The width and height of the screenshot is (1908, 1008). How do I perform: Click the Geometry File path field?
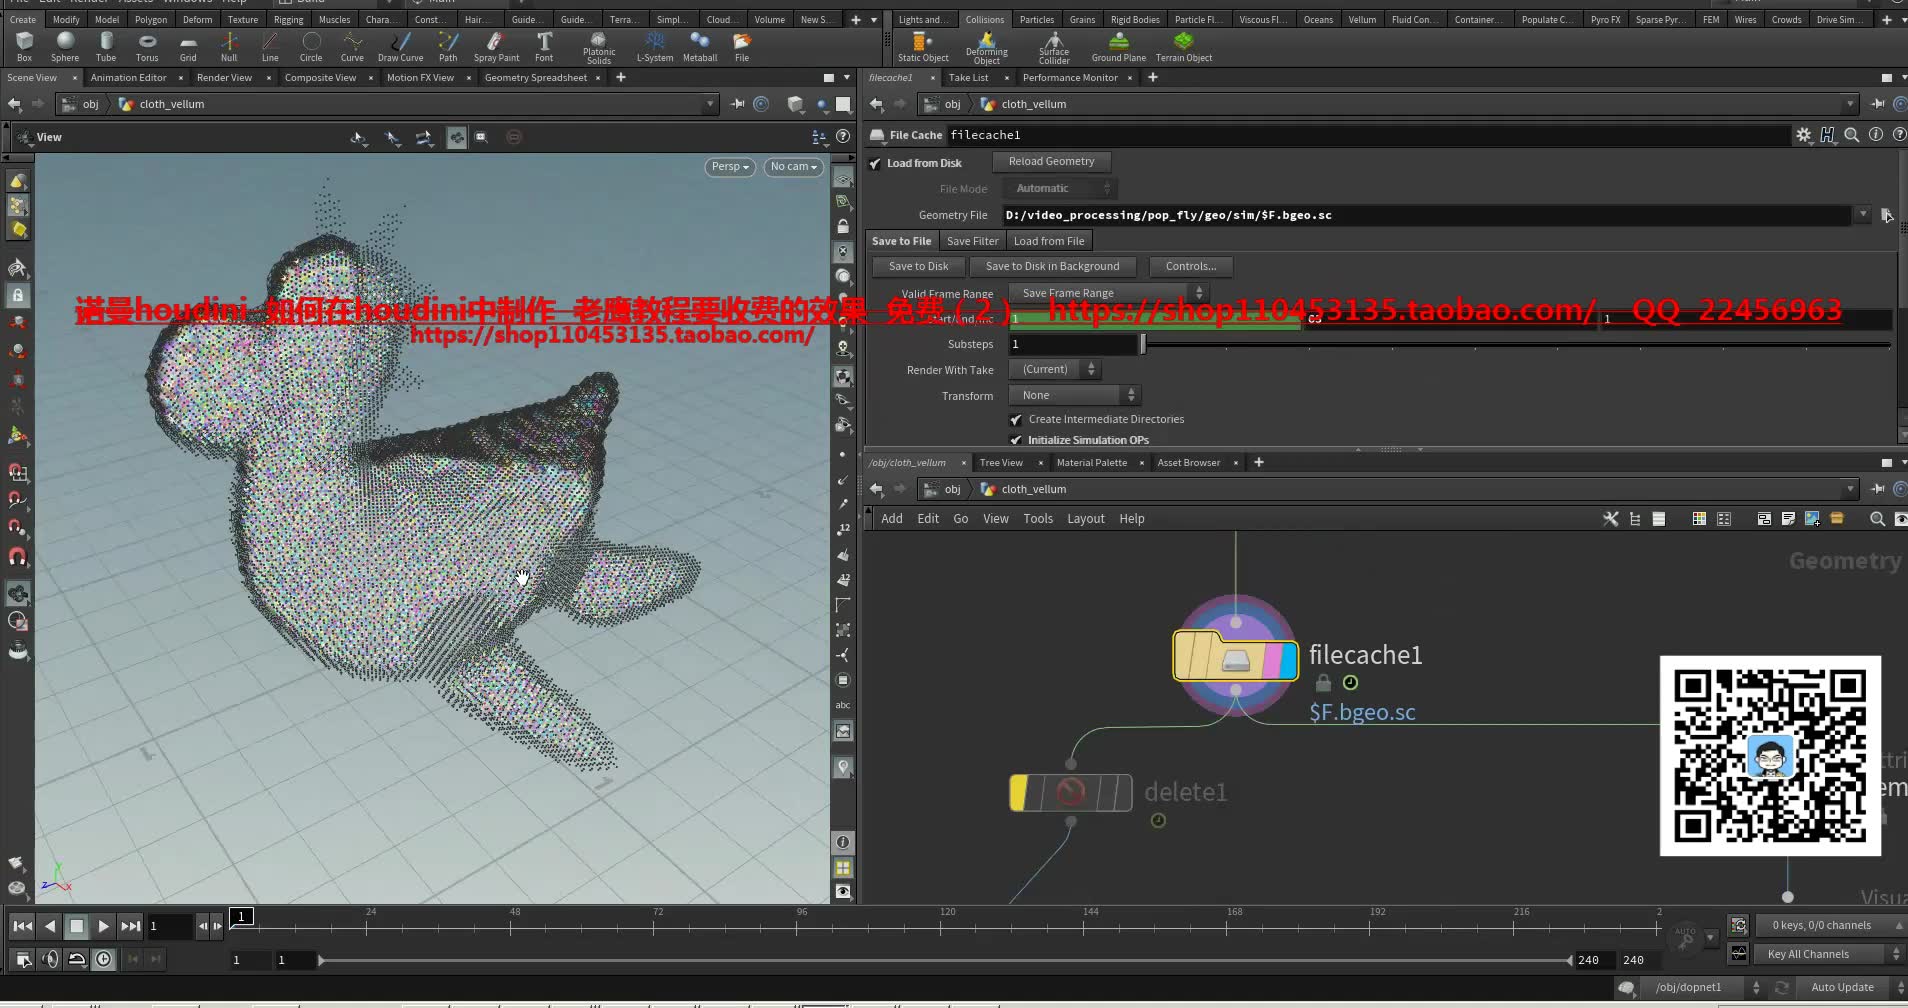coord(1426,215)
